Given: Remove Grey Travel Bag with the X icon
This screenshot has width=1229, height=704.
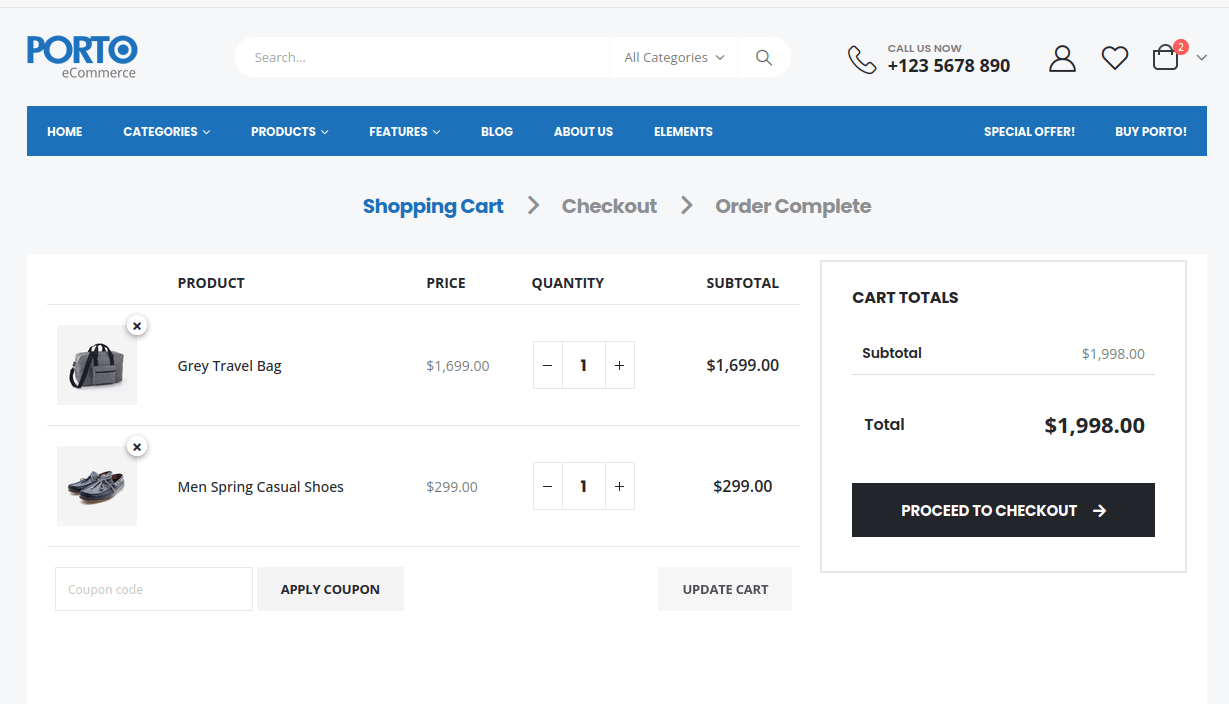Looking at the screenshot, I should (136, 325).
